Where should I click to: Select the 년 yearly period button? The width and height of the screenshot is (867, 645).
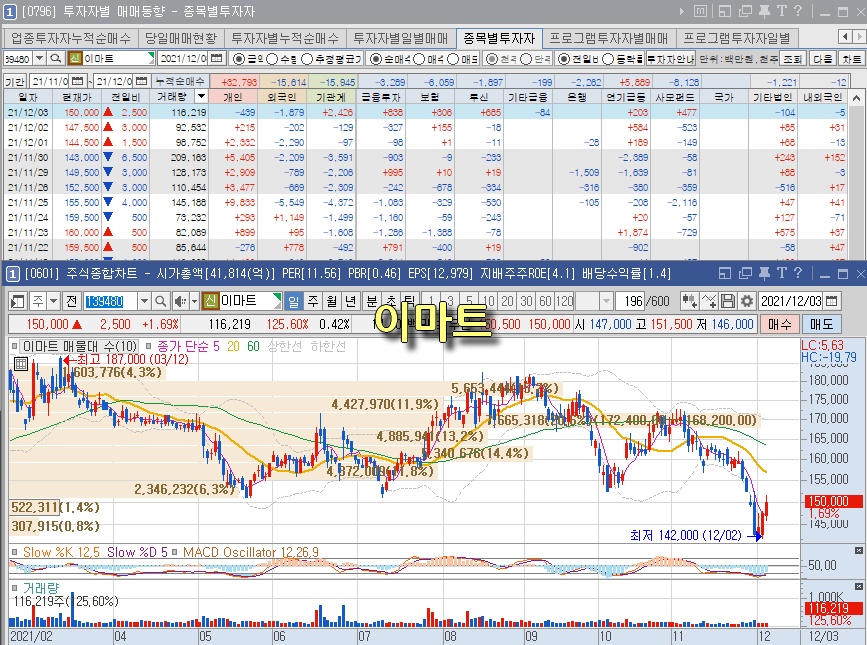(x=351, y=301)
